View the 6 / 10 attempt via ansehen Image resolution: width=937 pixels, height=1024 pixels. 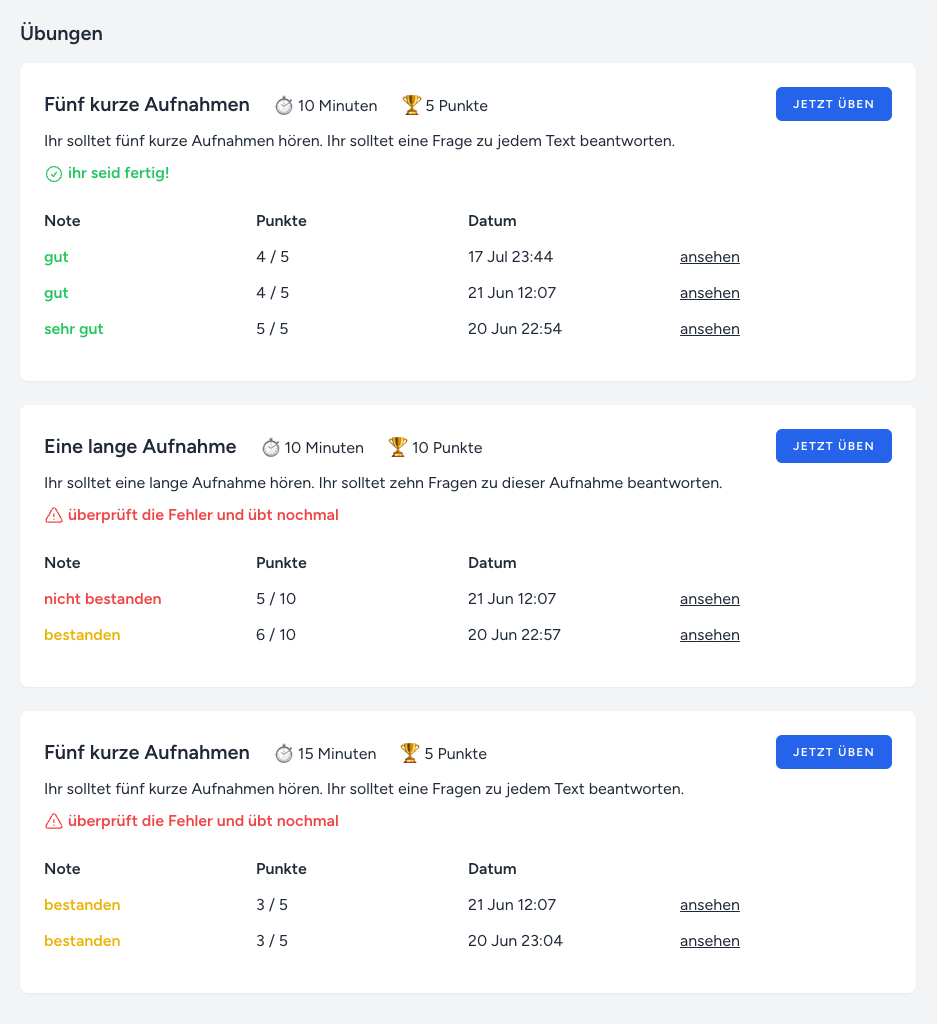coord(709,635)
